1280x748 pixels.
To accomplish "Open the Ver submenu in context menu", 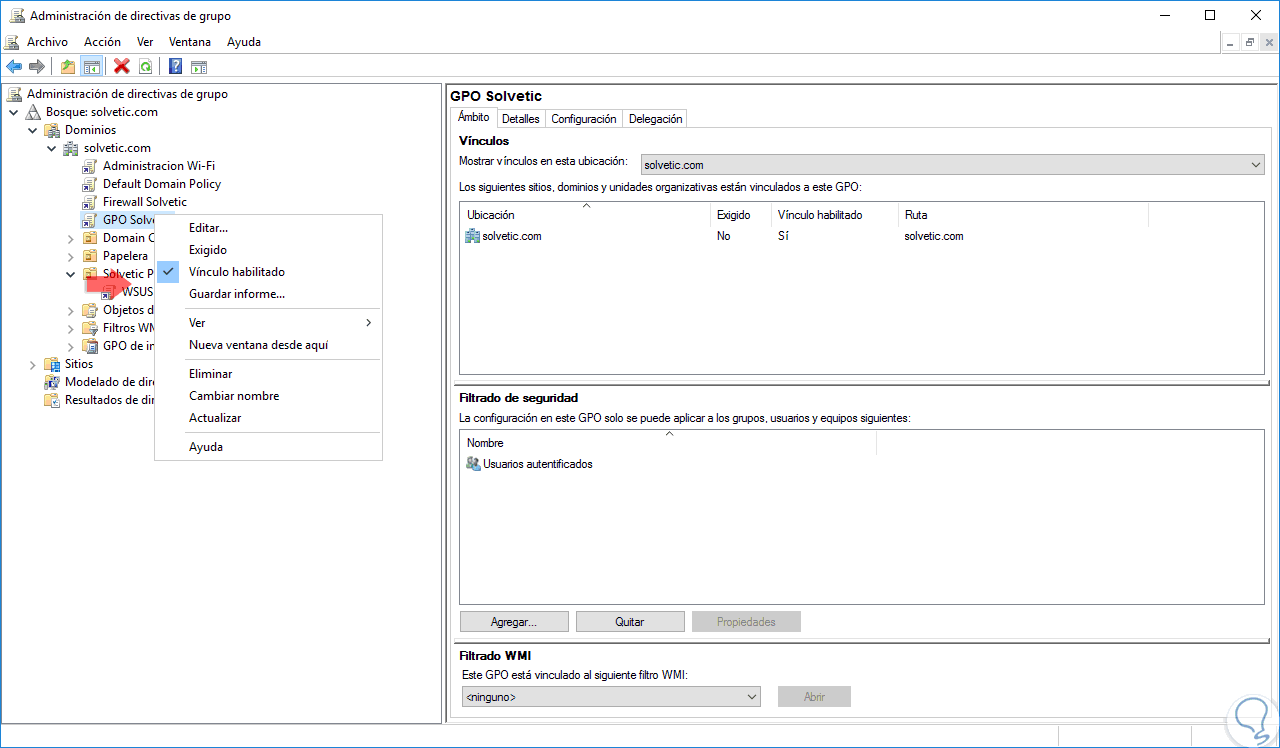I will click(268, 323).
